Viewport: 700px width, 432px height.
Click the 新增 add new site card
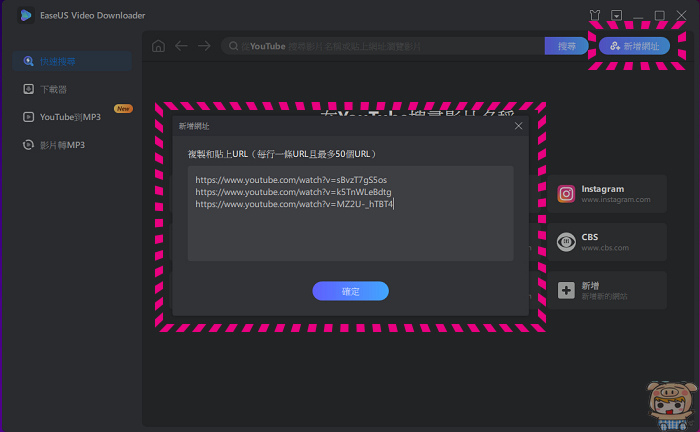607,290
